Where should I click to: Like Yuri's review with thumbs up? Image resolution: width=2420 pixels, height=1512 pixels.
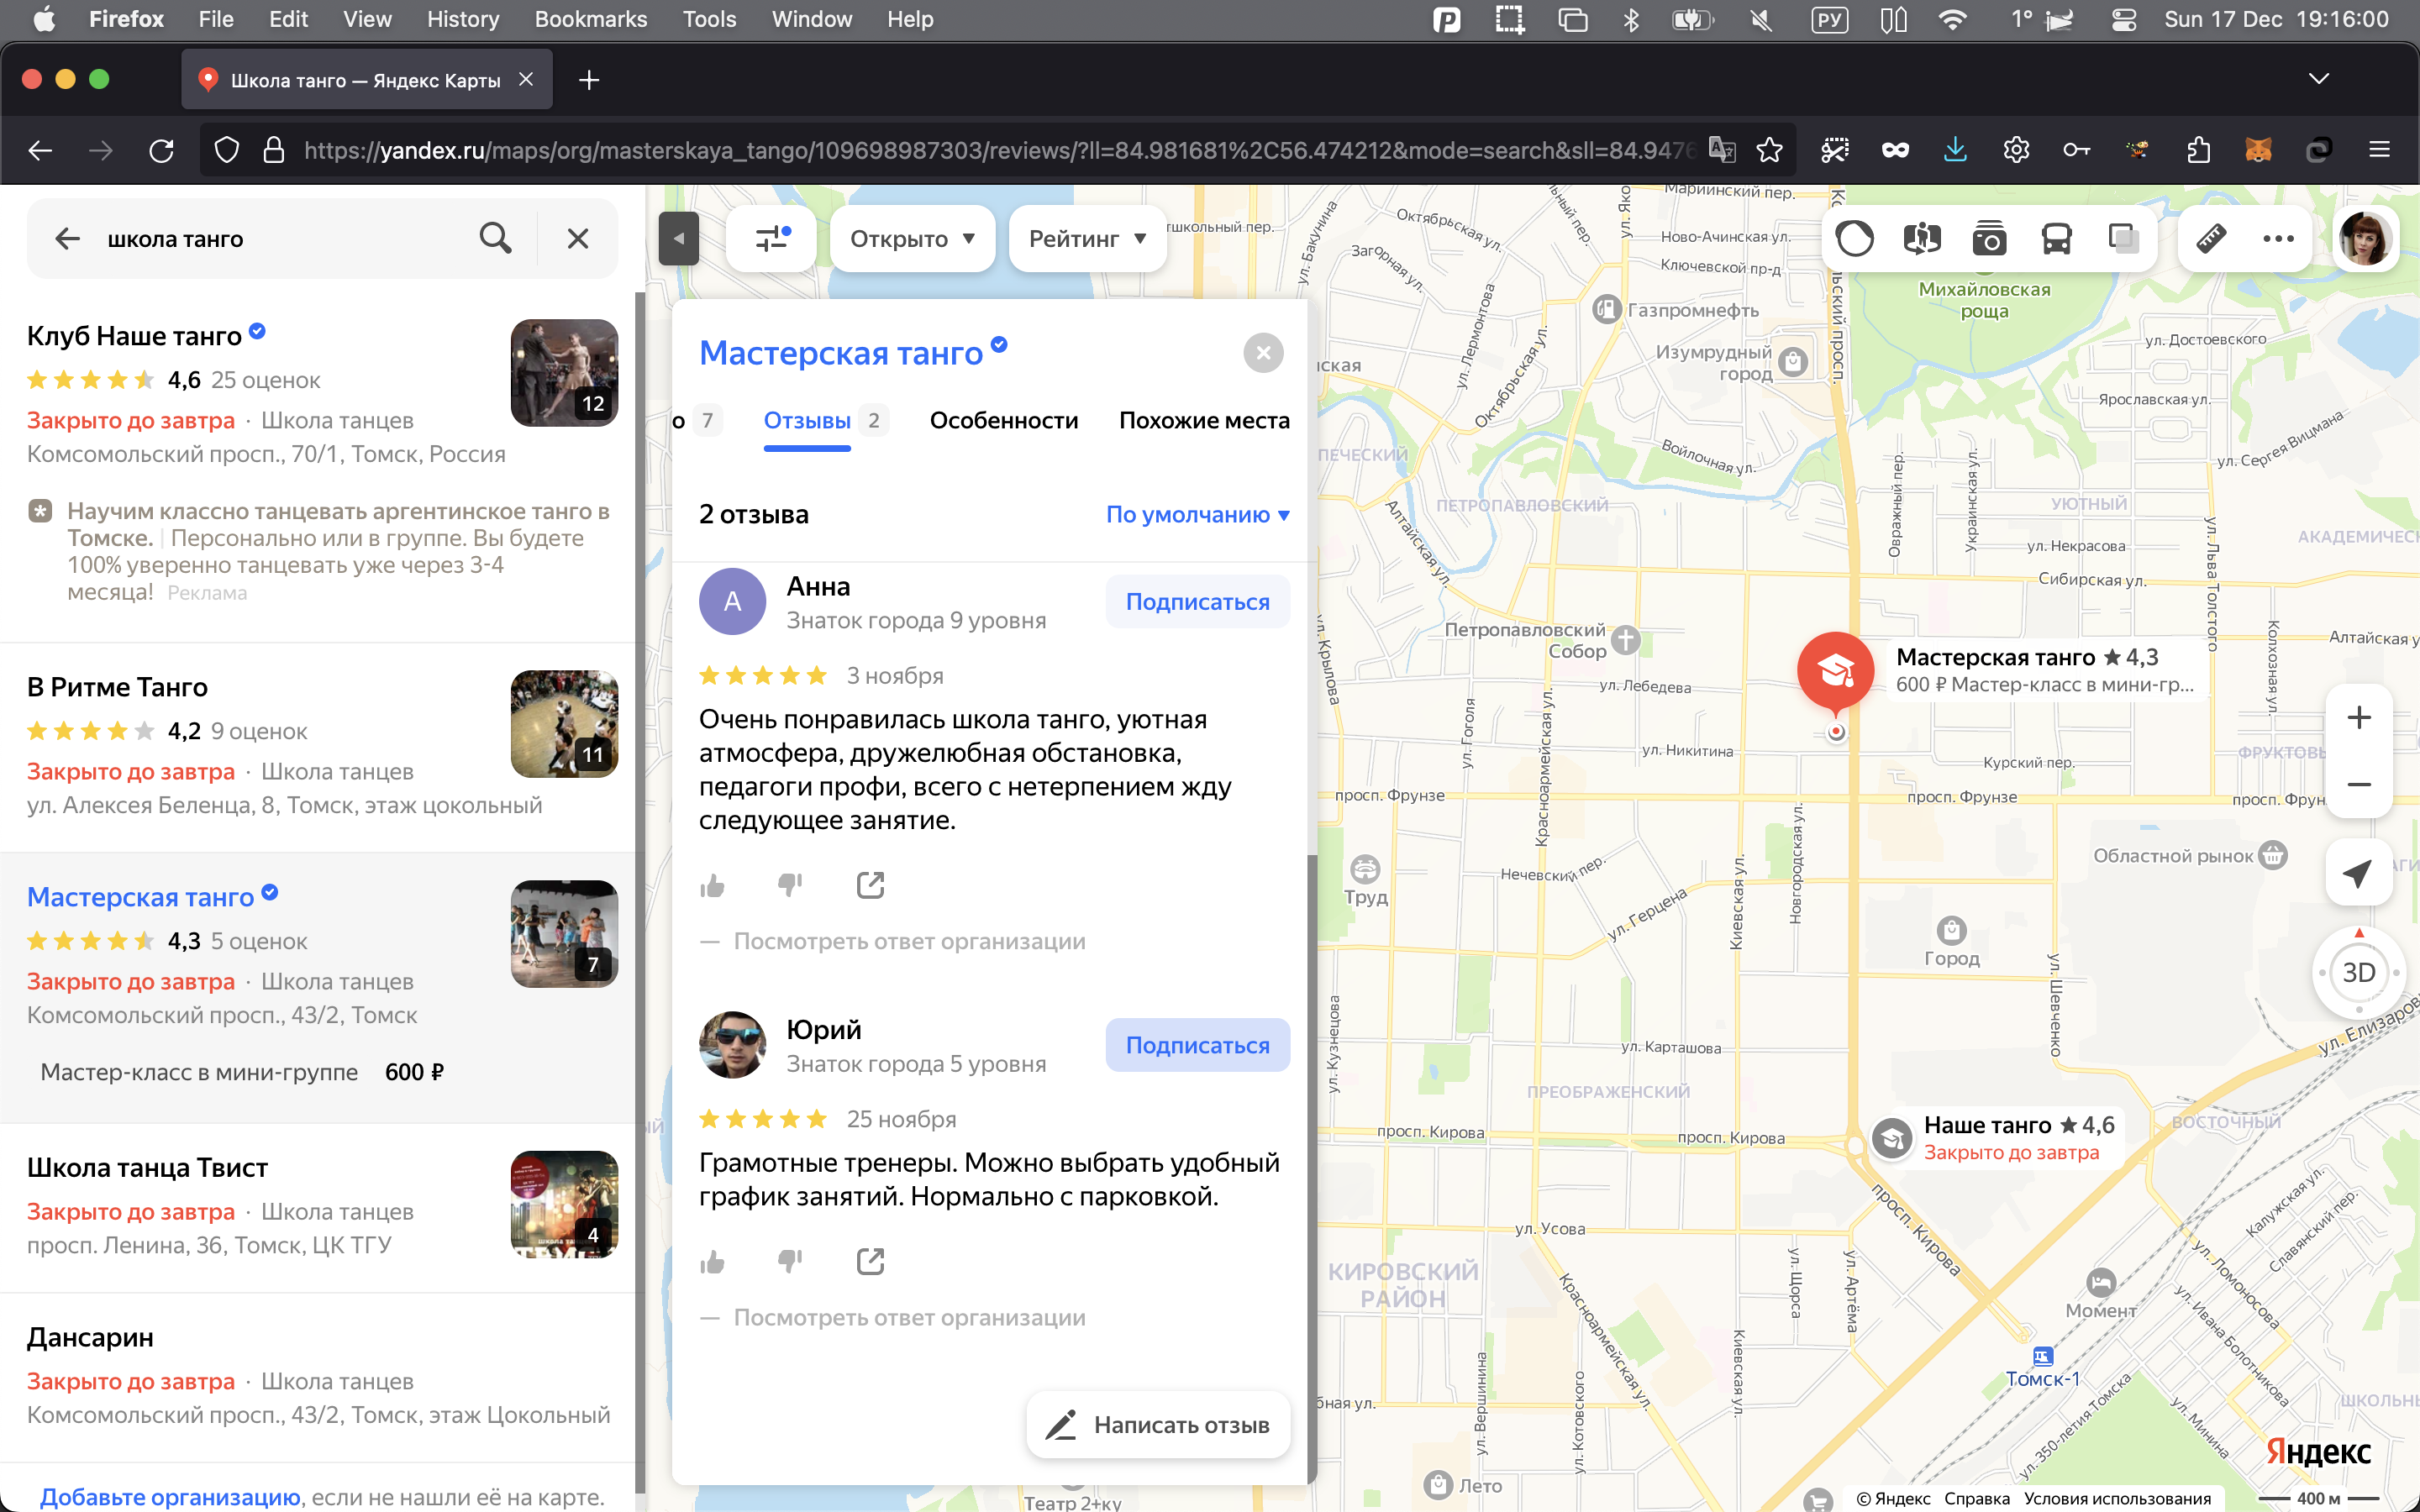click(712, 1262)
